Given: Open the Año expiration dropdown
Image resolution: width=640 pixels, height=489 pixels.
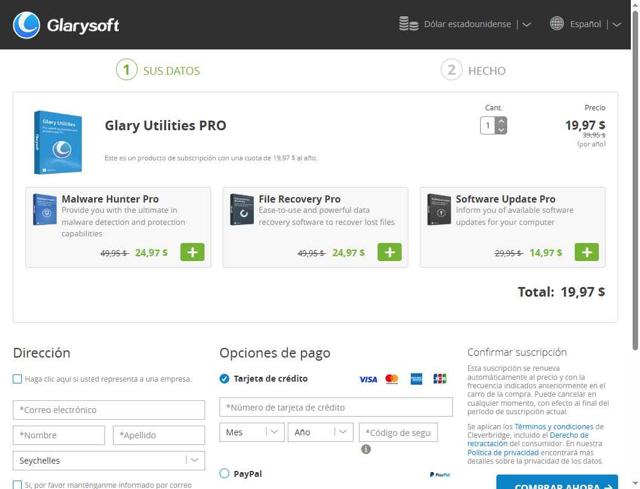Looking at the screenshot, I should point(320,432).
